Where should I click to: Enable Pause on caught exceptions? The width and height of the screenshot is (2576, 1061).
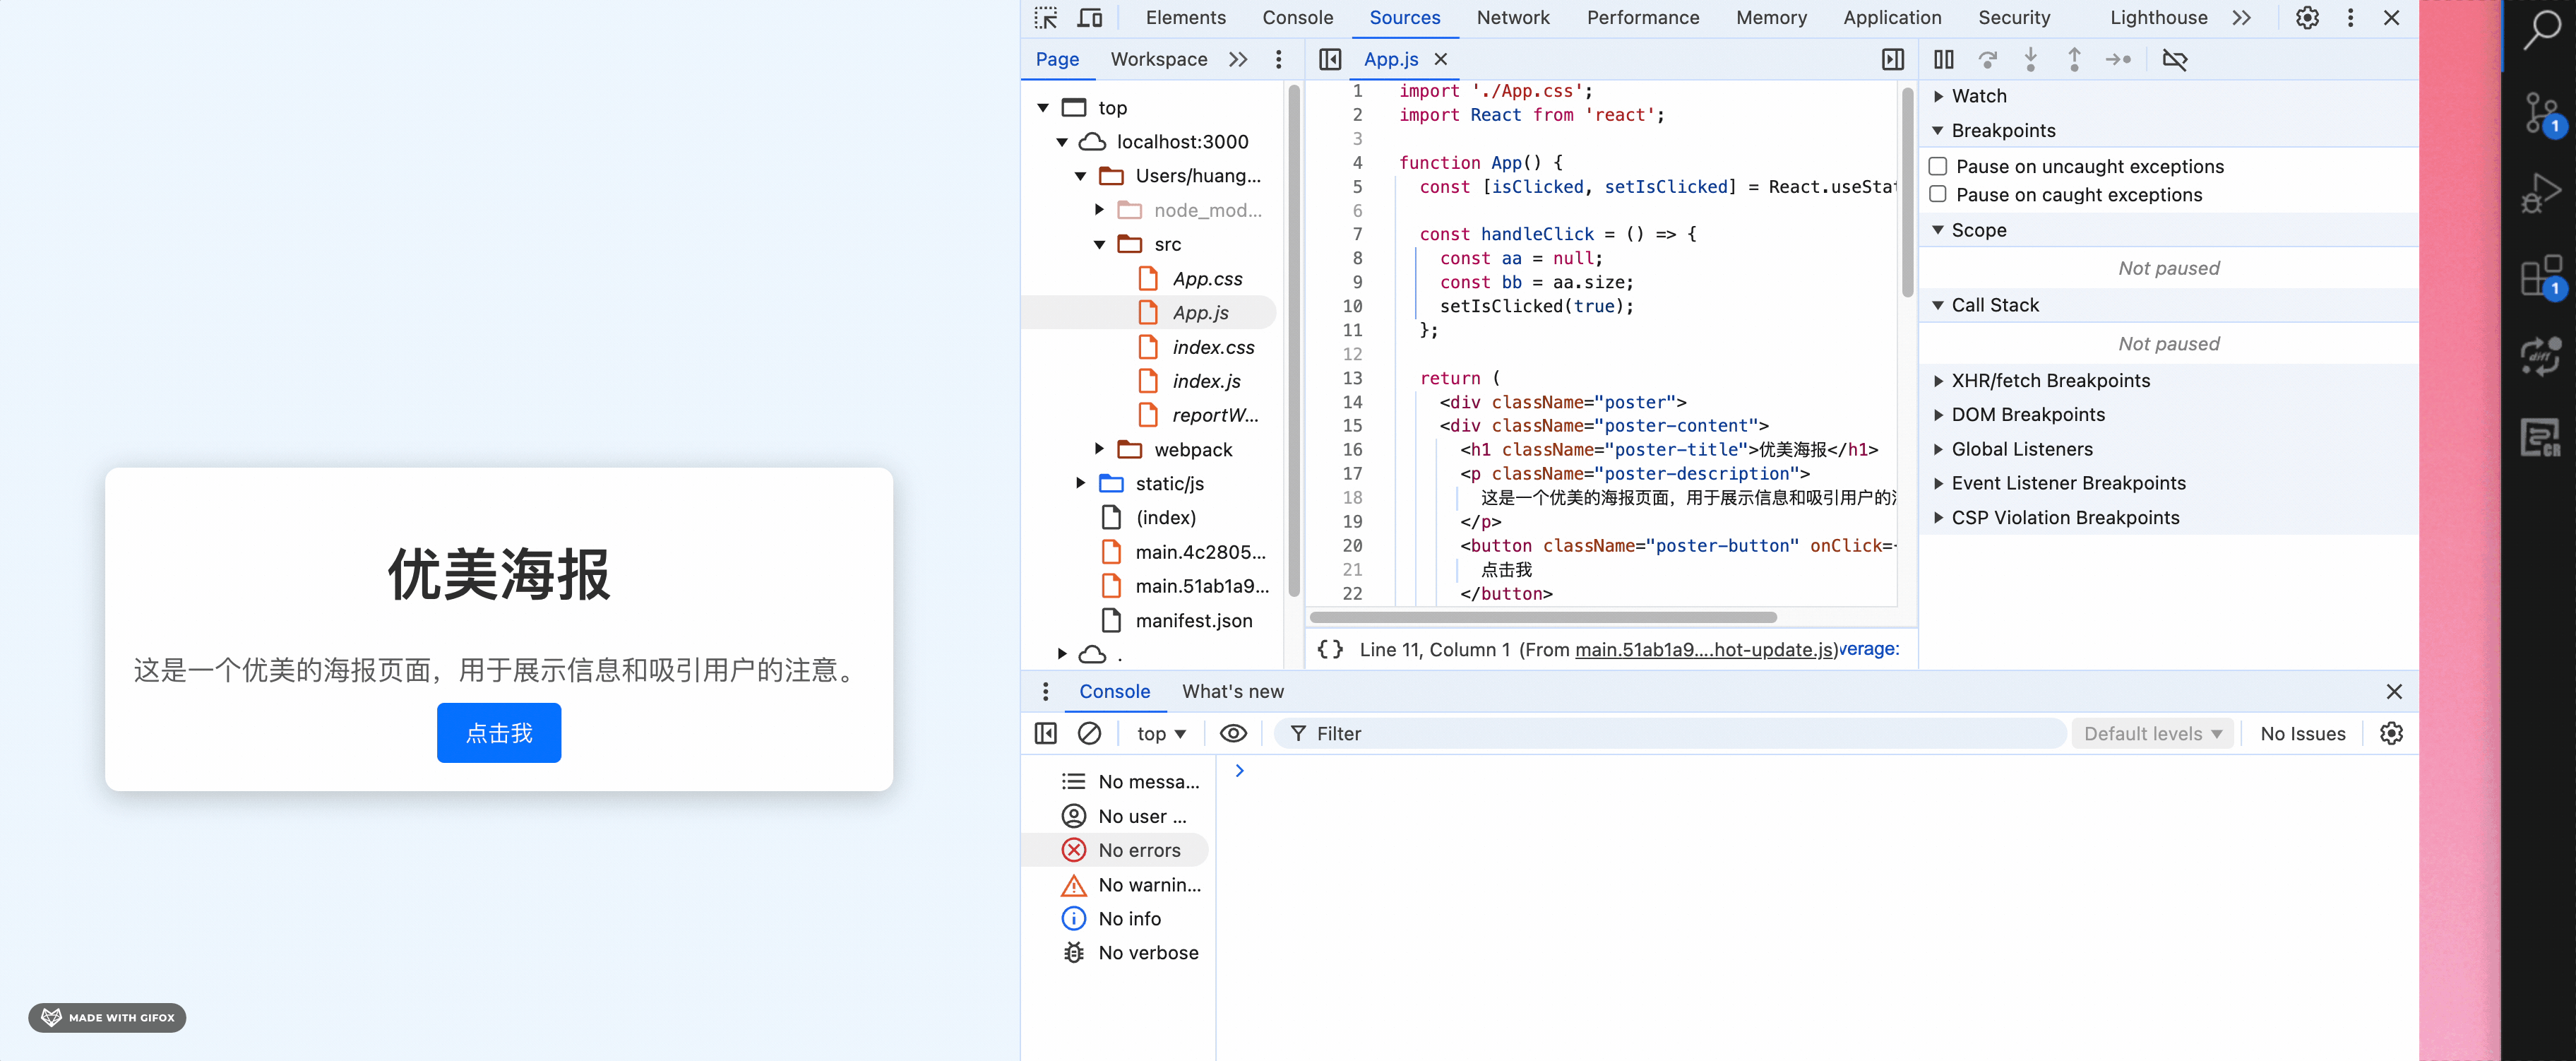point(1938,194)
